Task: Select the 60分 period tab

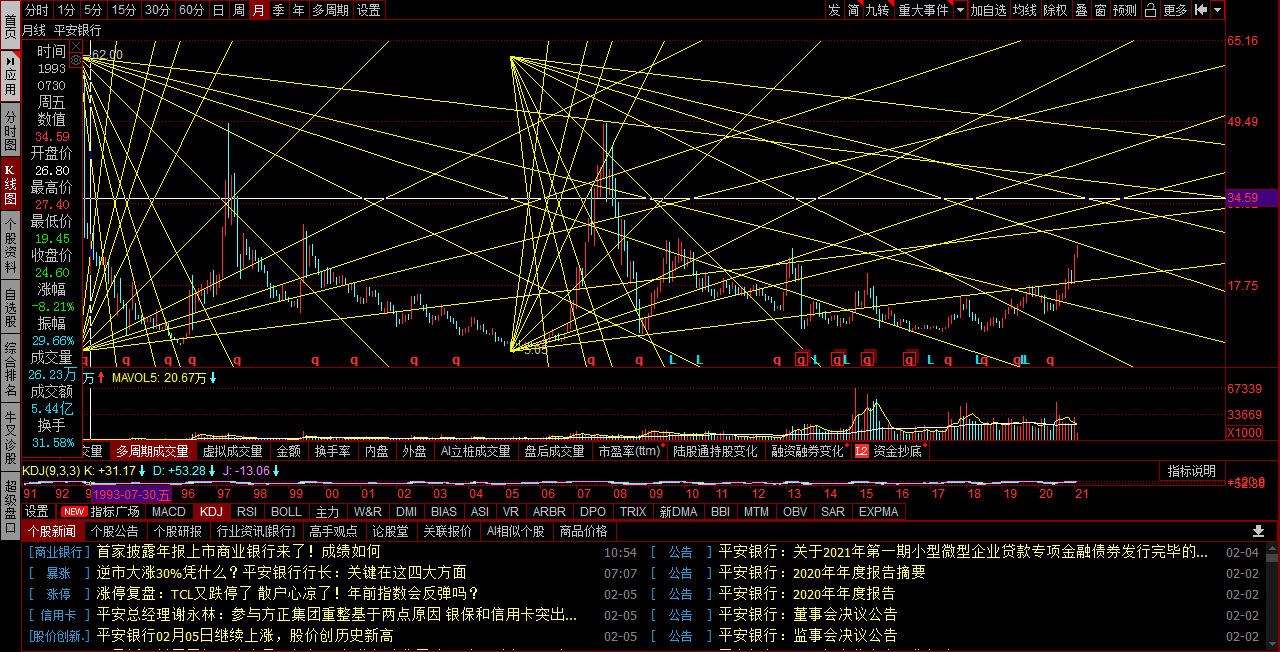Action: click(191, 10)
